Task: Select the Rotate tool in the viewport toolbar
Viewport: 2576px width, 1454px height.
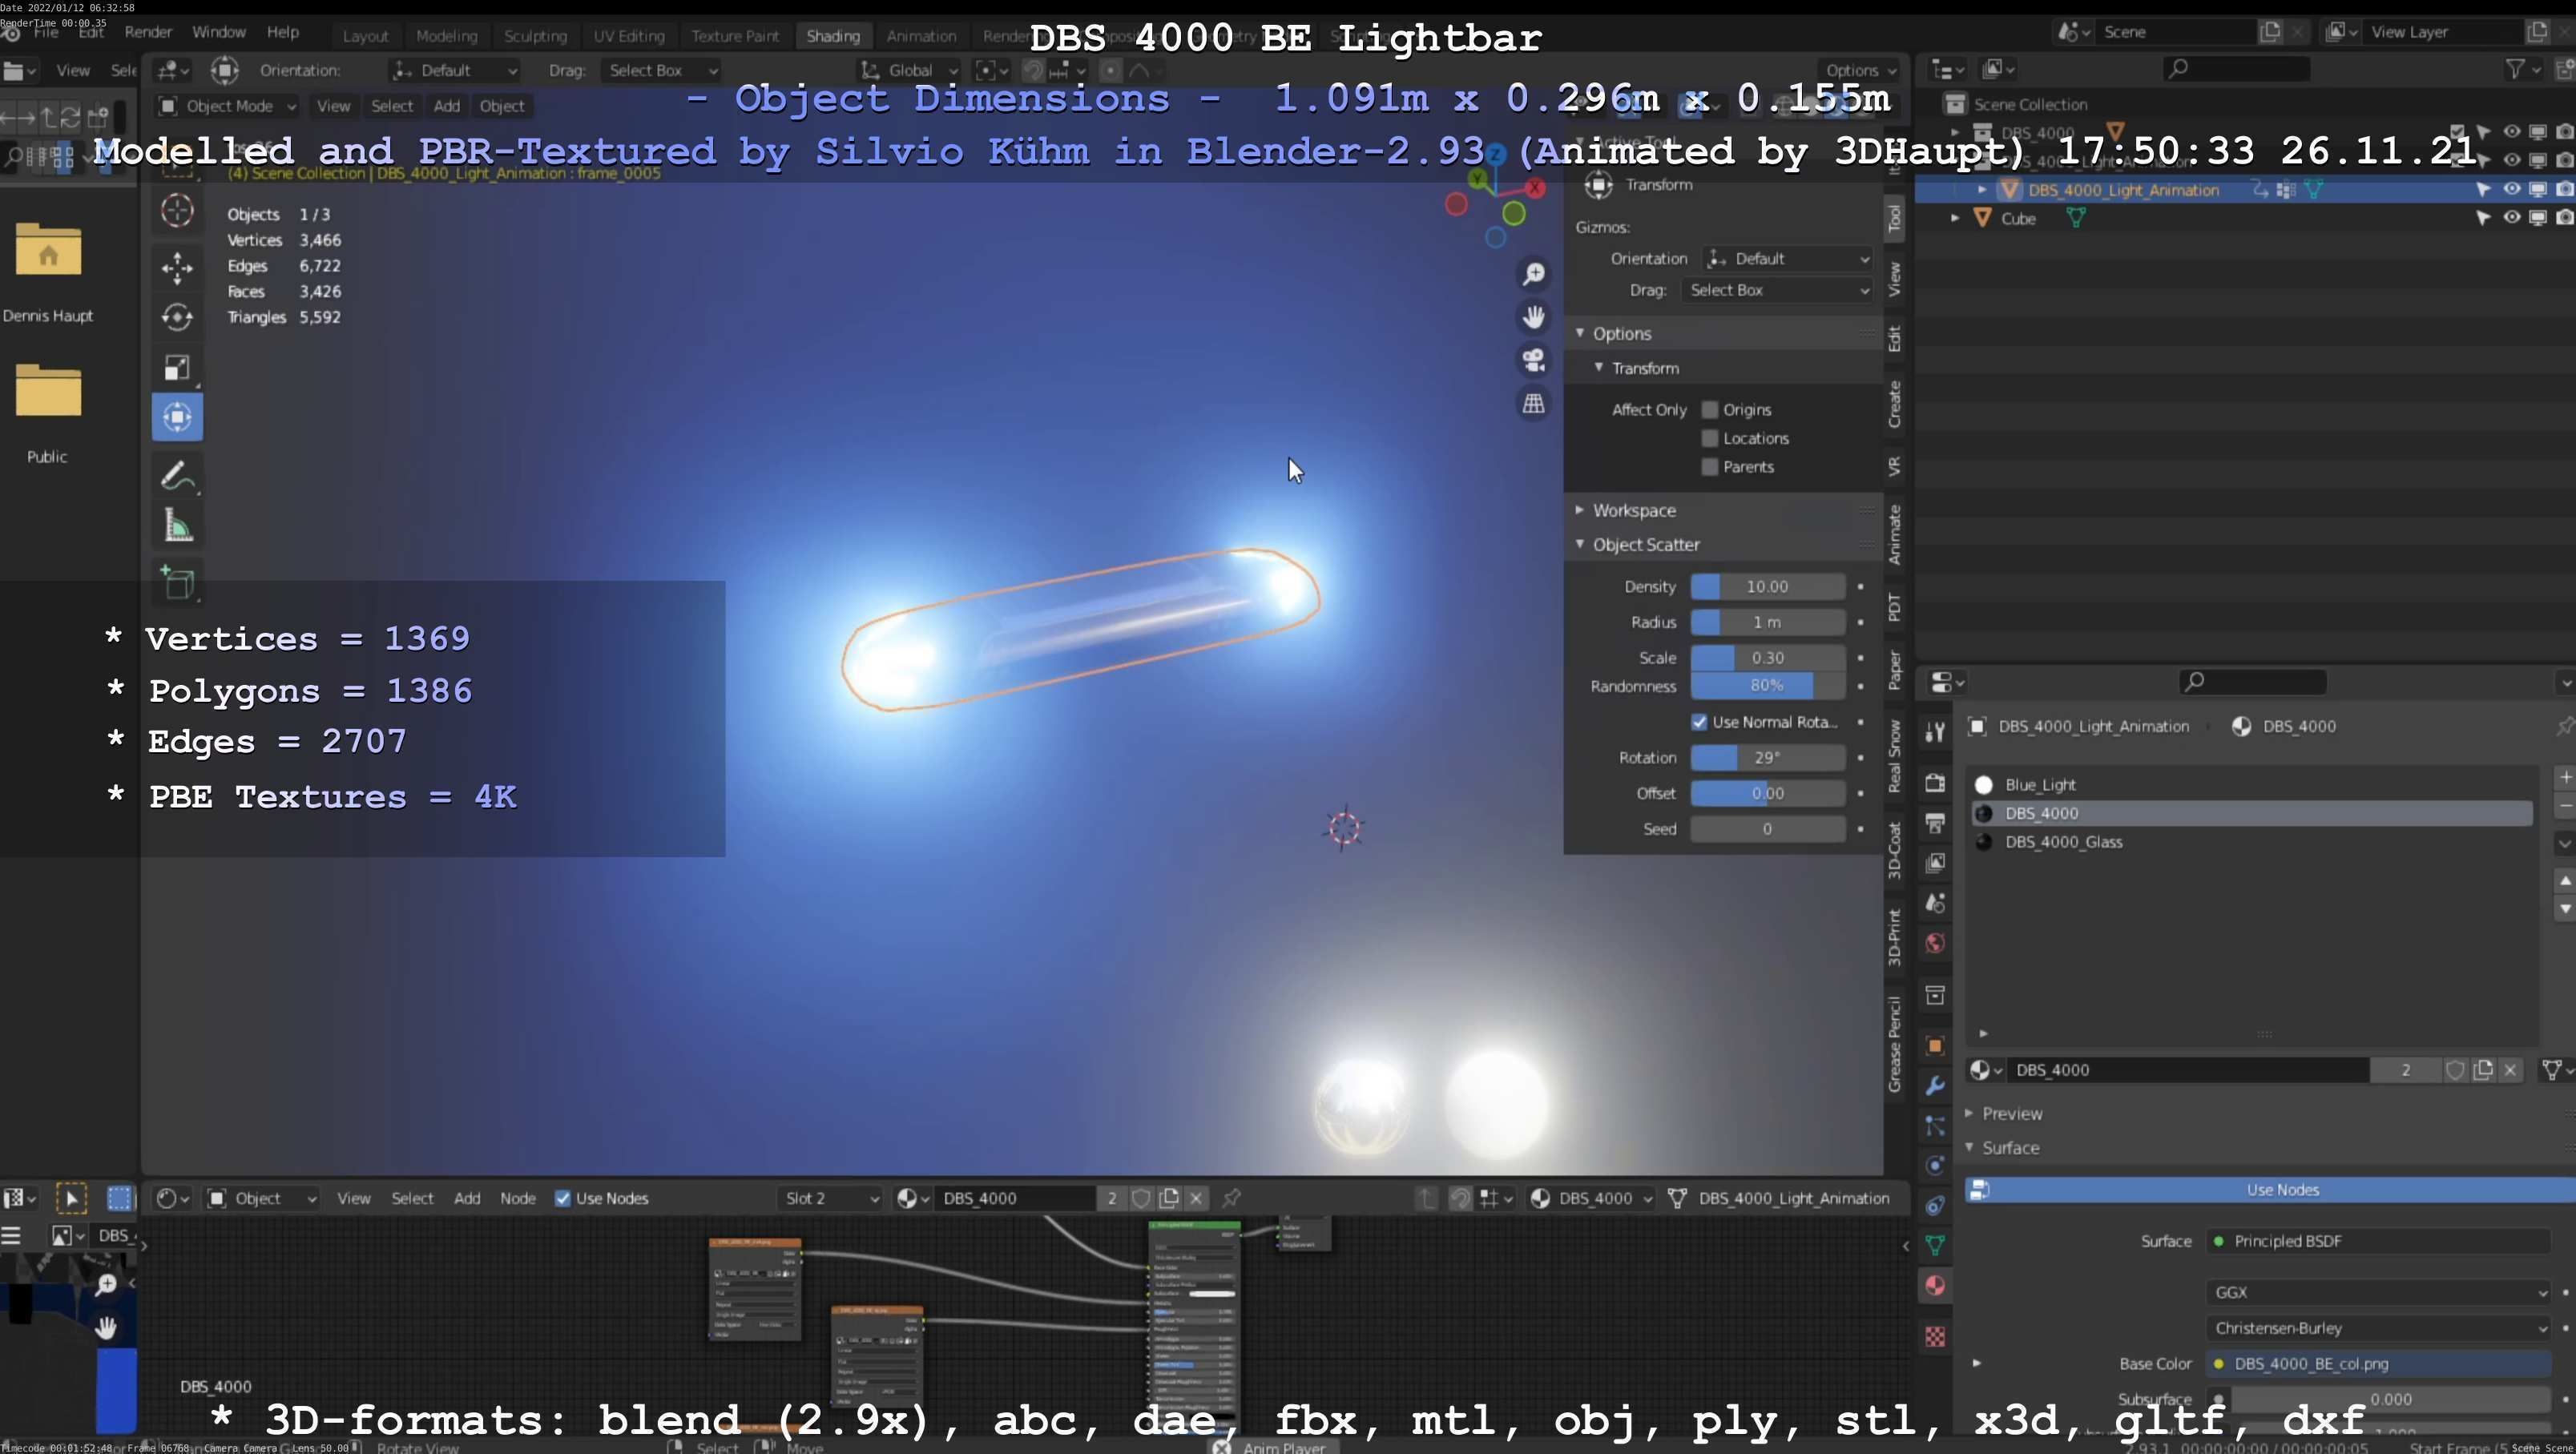Action: point(177,317)
